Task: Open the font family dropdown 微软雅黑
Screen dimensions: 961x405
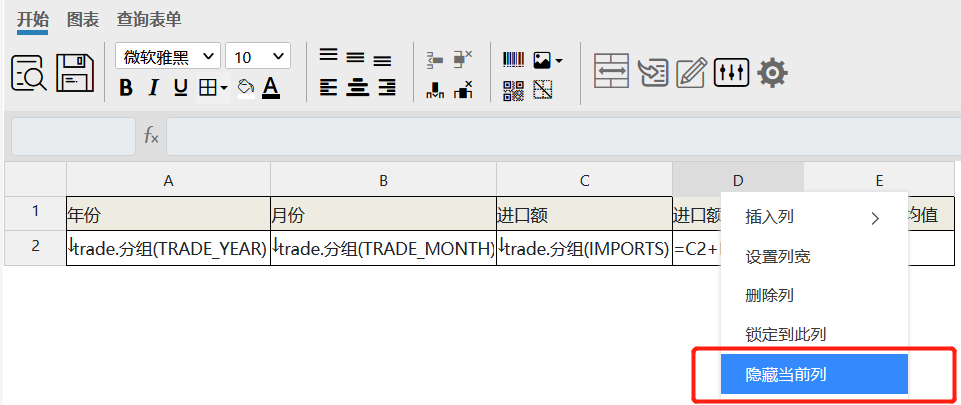Action: tap(167, 57)
